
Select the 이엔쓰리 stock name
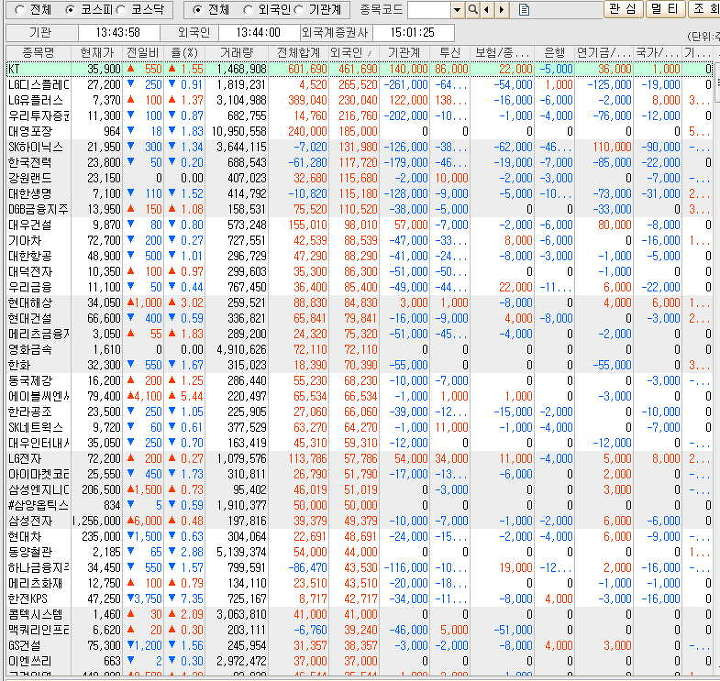pyautogui.click(x=30, y=662)
